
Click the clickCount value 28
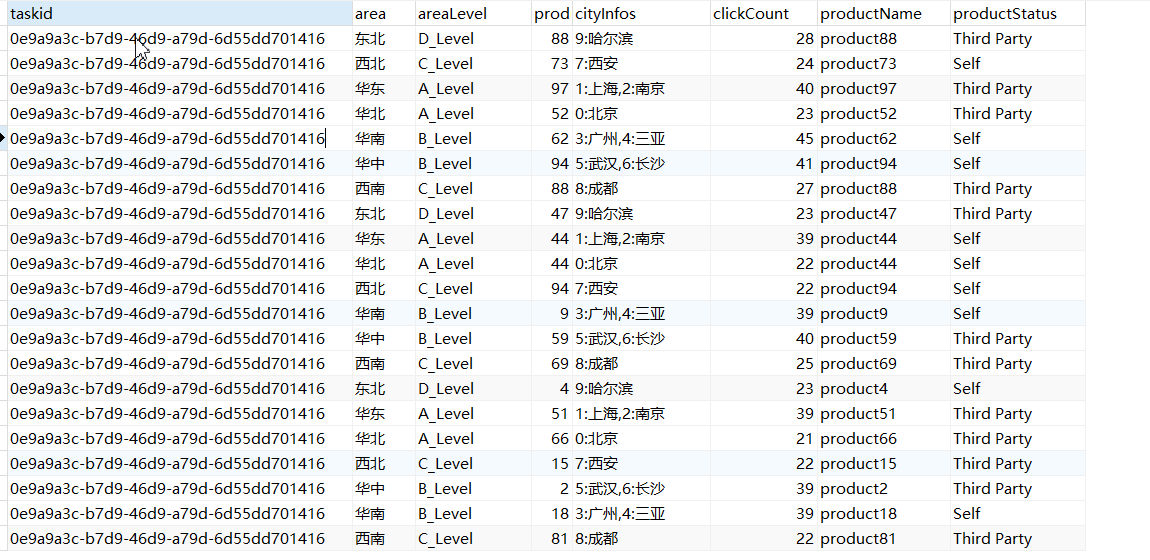763,39
